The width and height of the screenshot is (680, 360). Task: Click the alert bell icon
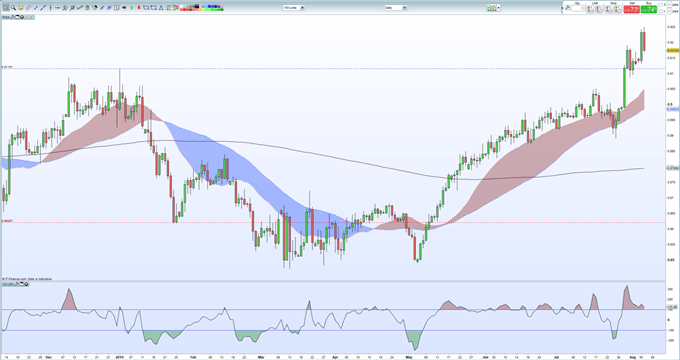pyautogui.click(x=21, y=7)
